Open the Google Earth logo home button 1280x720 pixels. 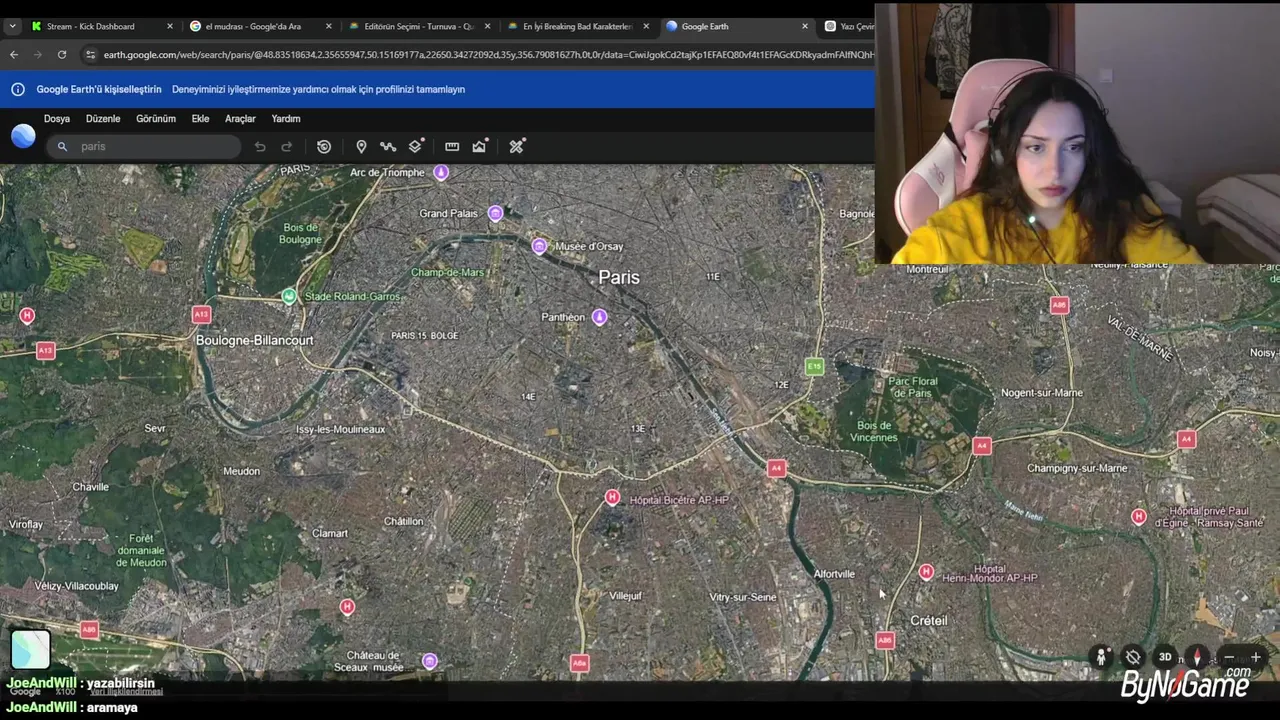point(23,136)
